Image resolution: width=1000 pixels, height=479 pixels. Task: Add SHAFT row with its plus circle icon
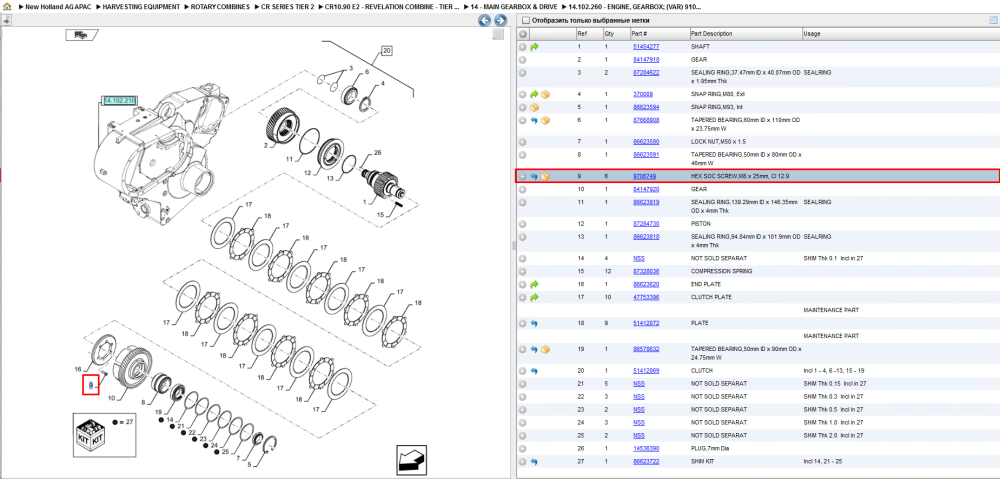[522, 47]
